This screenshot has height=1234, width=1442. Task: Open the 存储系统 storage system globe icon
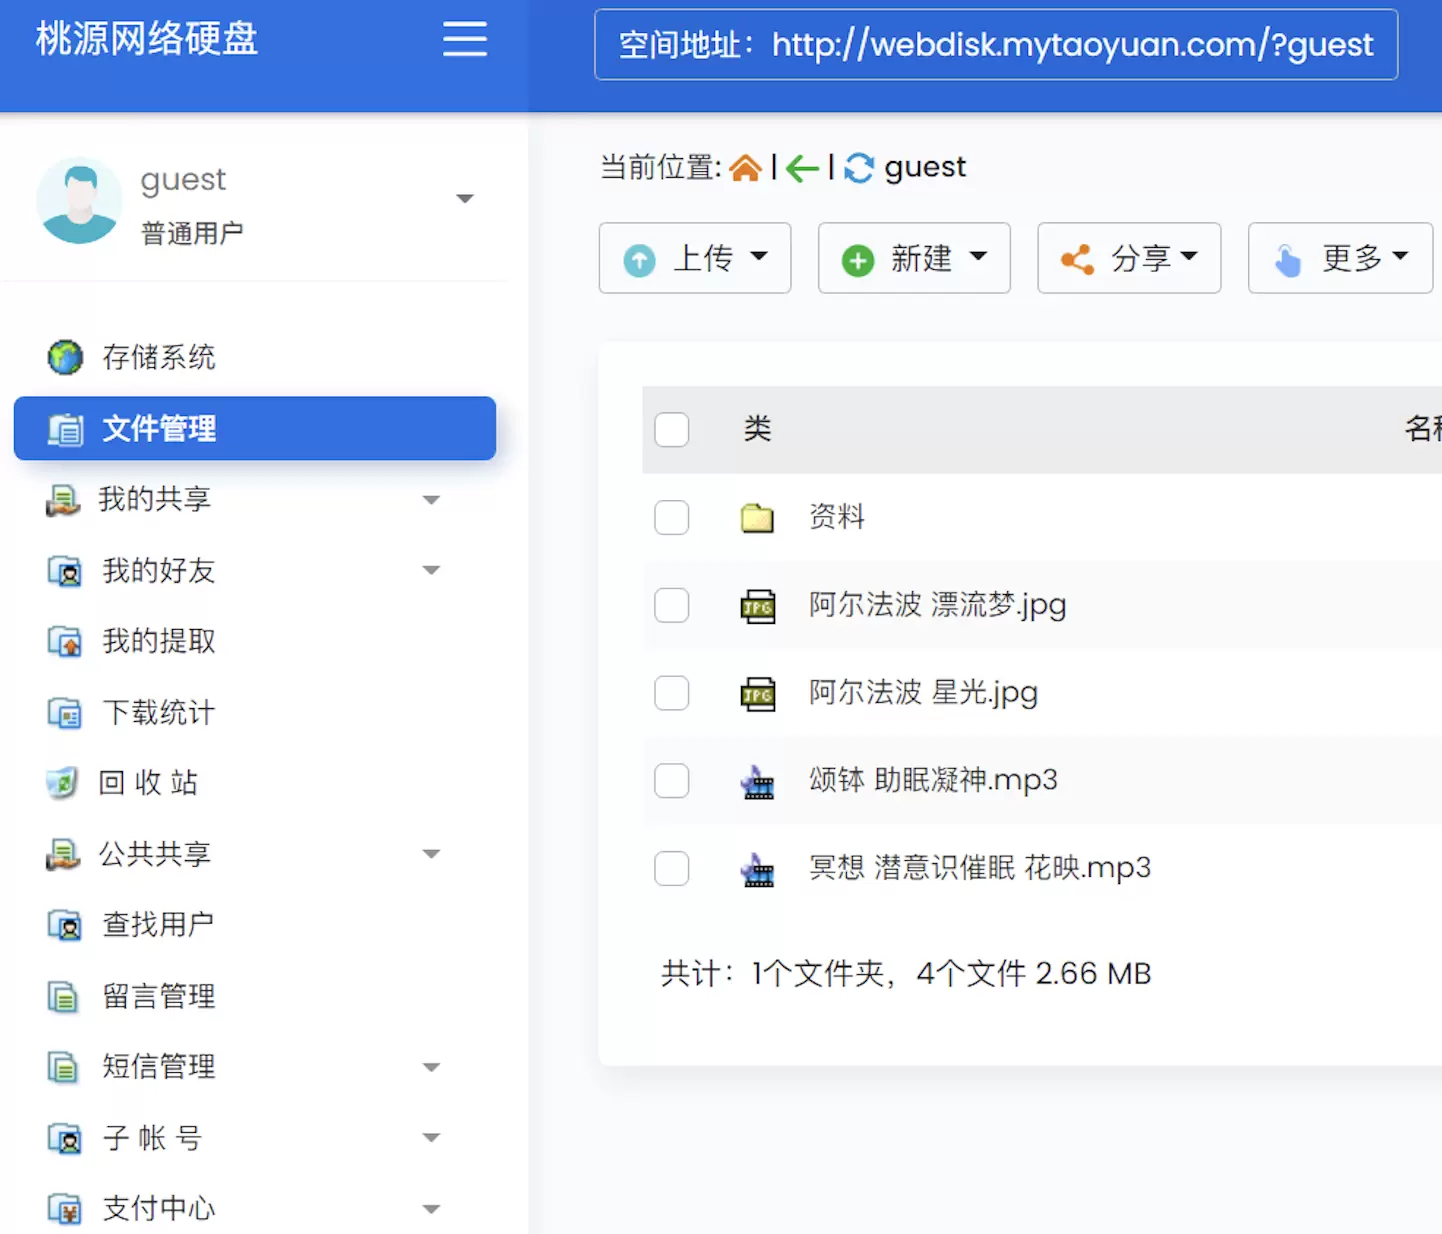64,357
